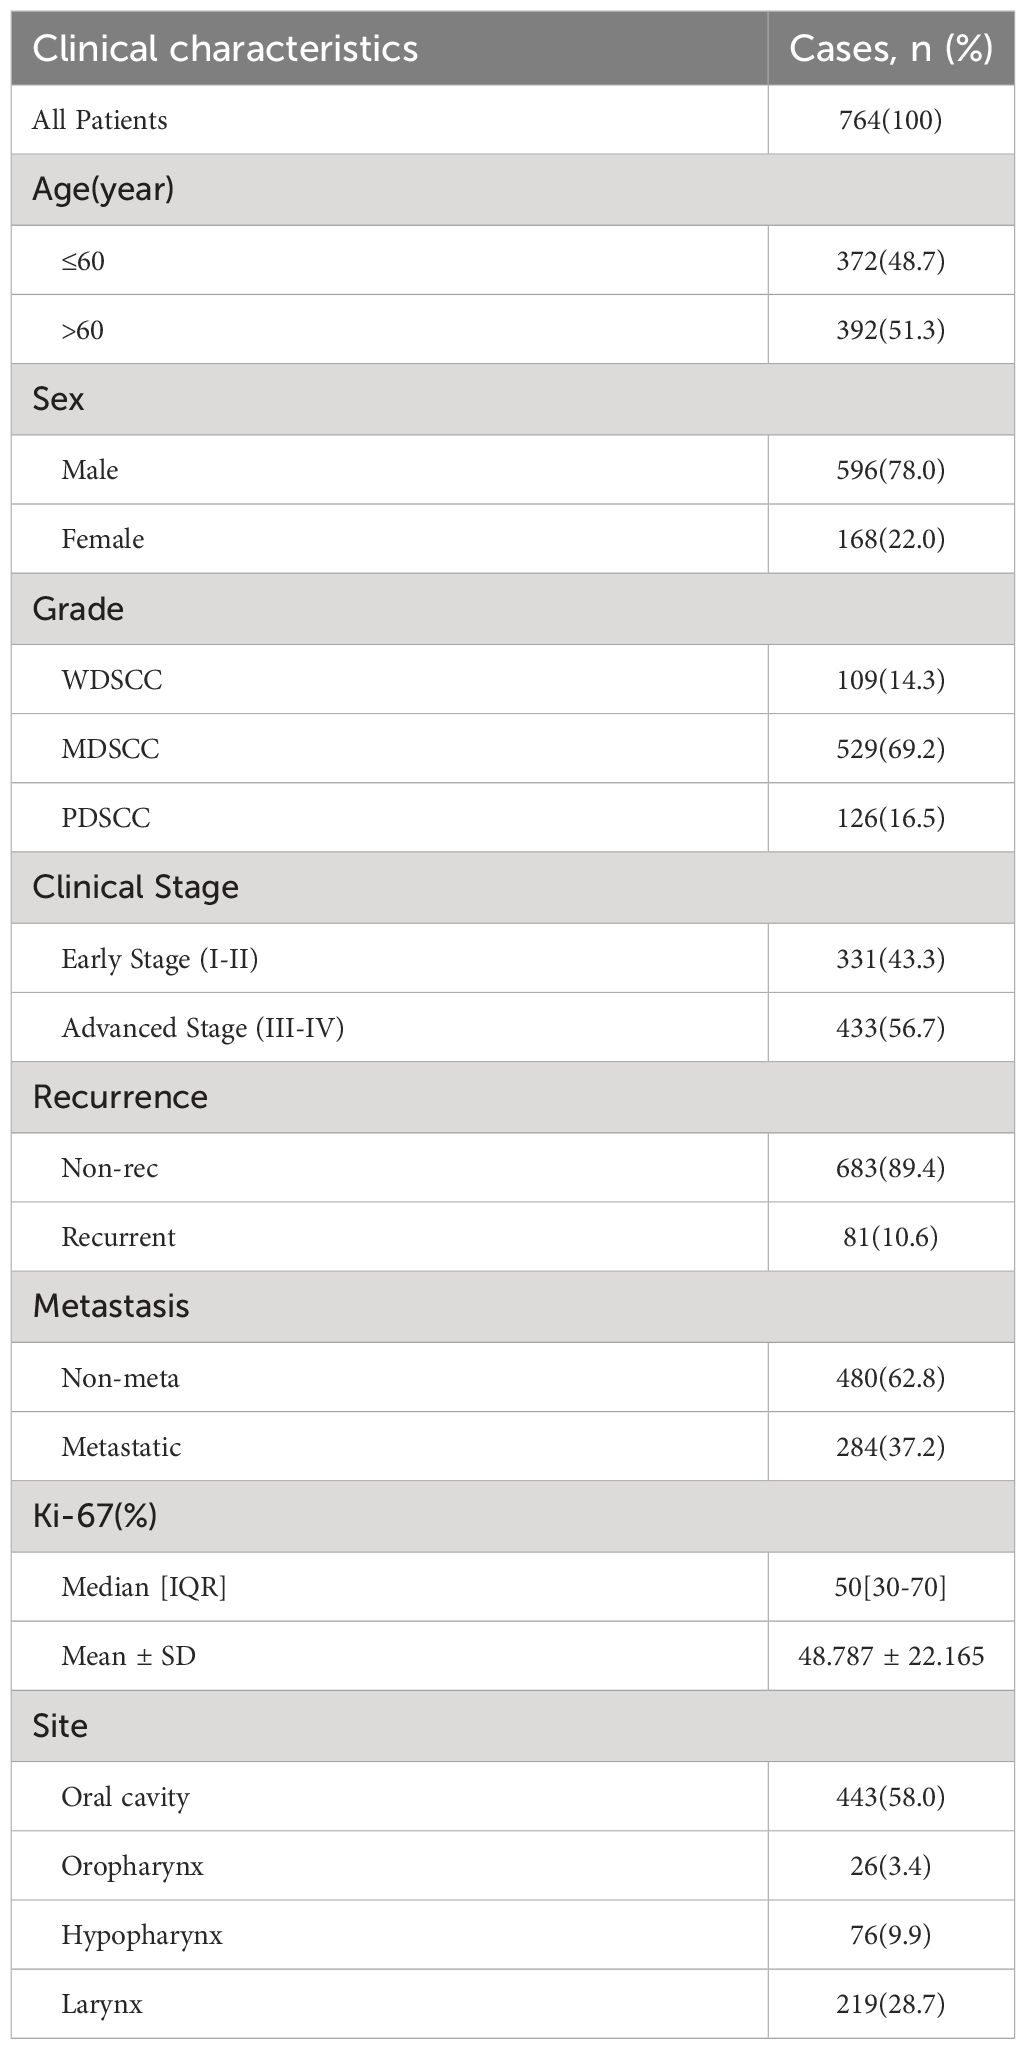
Task: Select the Grade section heading
Action: (78, 608)
